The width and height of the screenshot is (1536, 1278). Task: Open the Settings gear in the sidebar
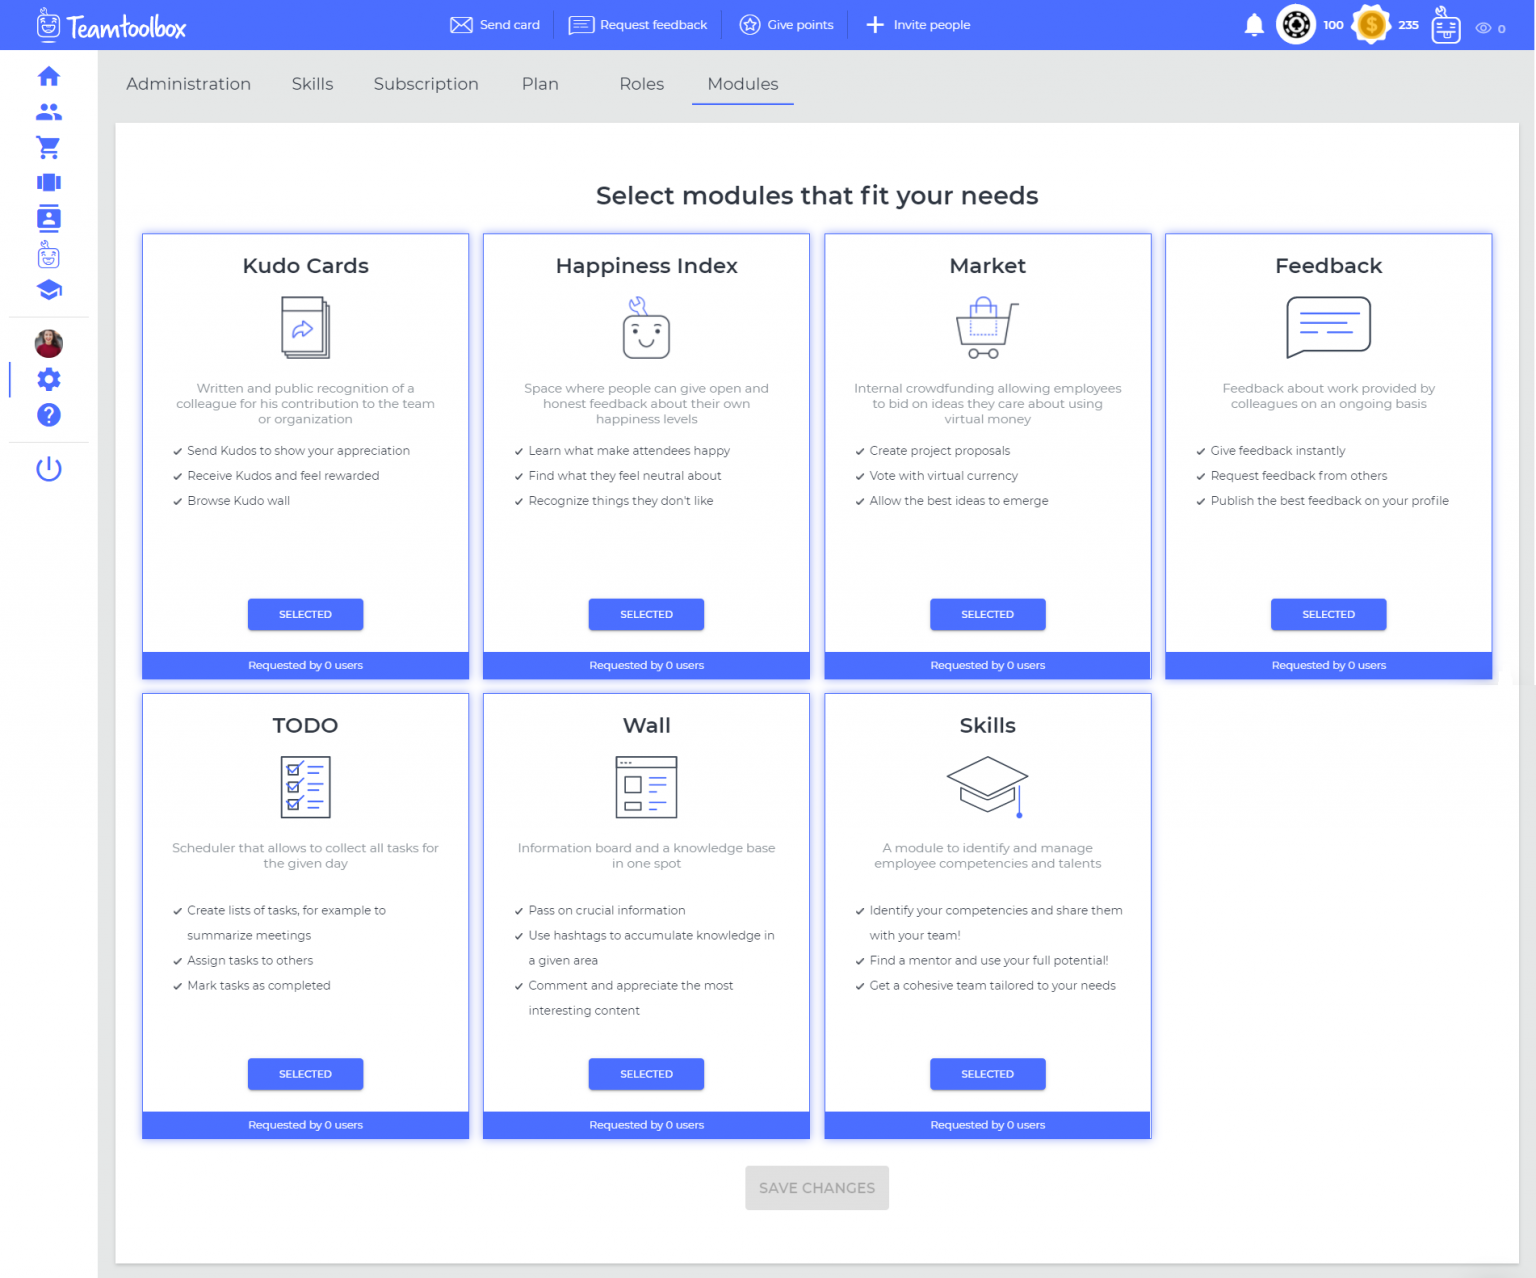pyautogui.click(x=48, y=380)
